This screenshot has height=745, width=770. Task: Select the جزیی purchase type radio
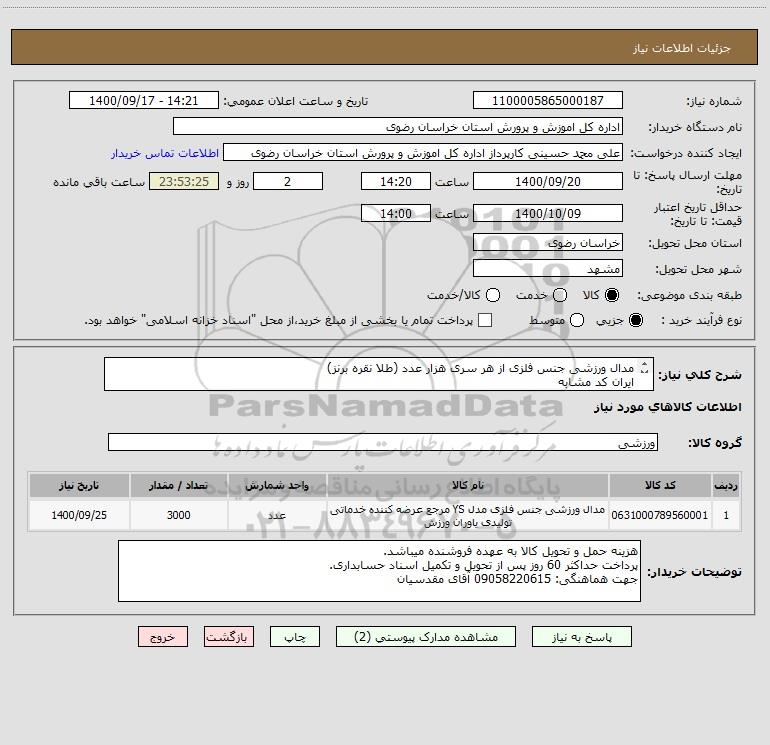pyautogui.click(x=635, y=320)
